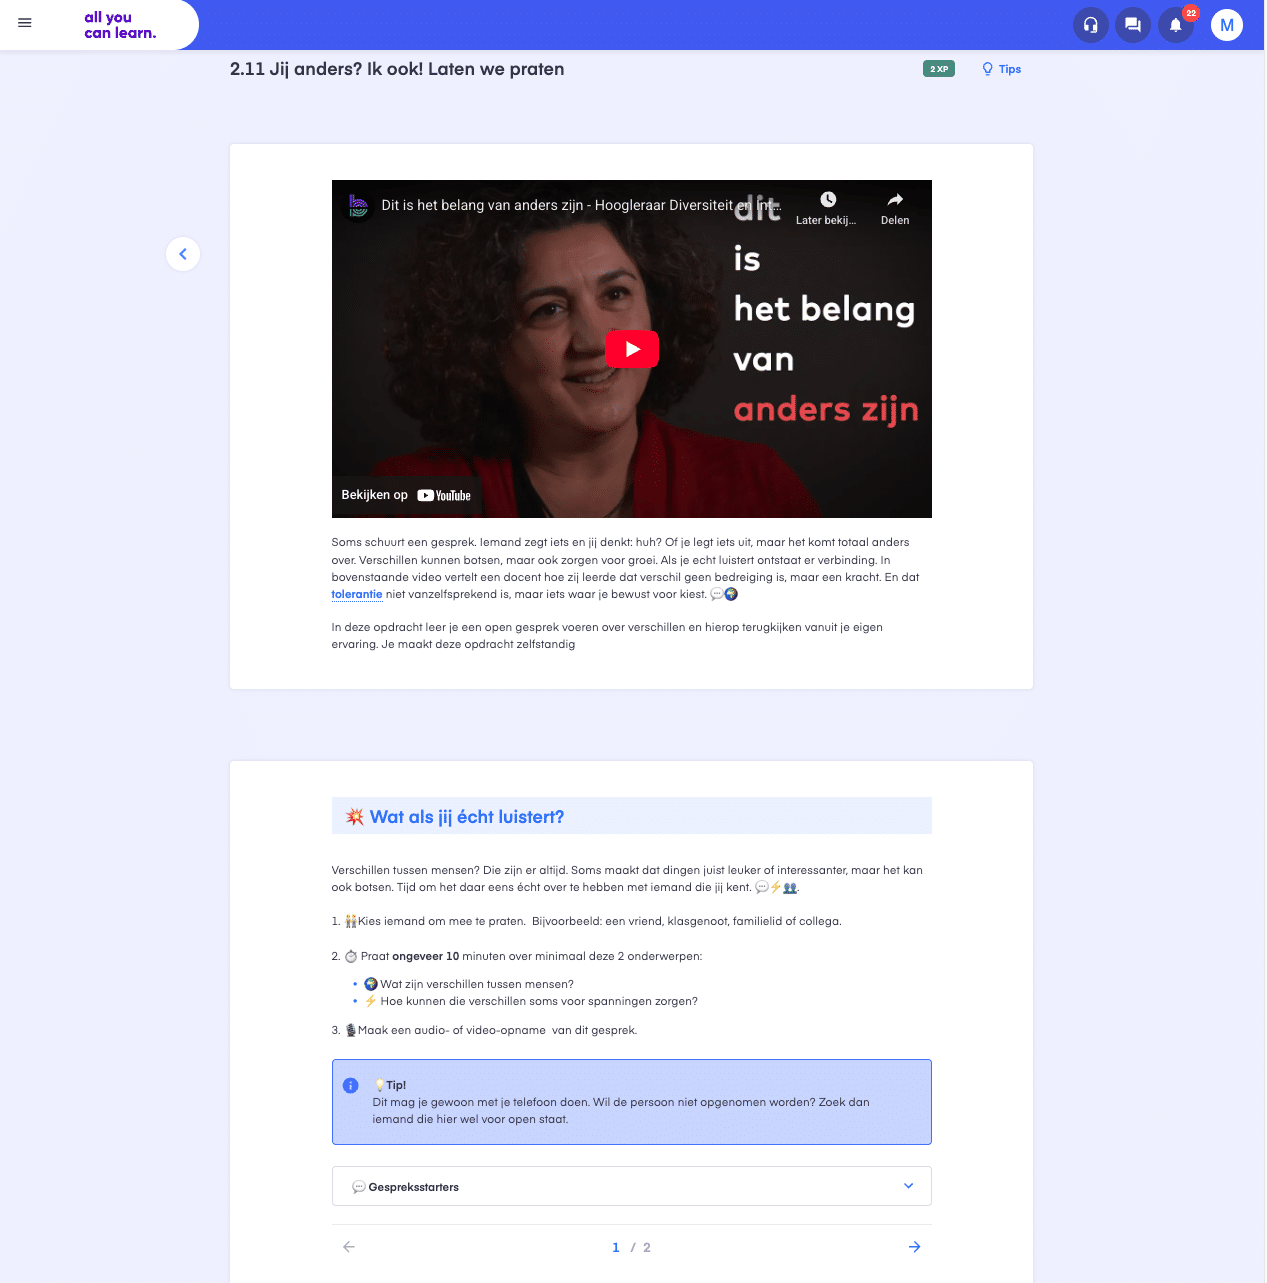Click the 2 XP badge
The image size is (1267, 1283).
(938, 69)
